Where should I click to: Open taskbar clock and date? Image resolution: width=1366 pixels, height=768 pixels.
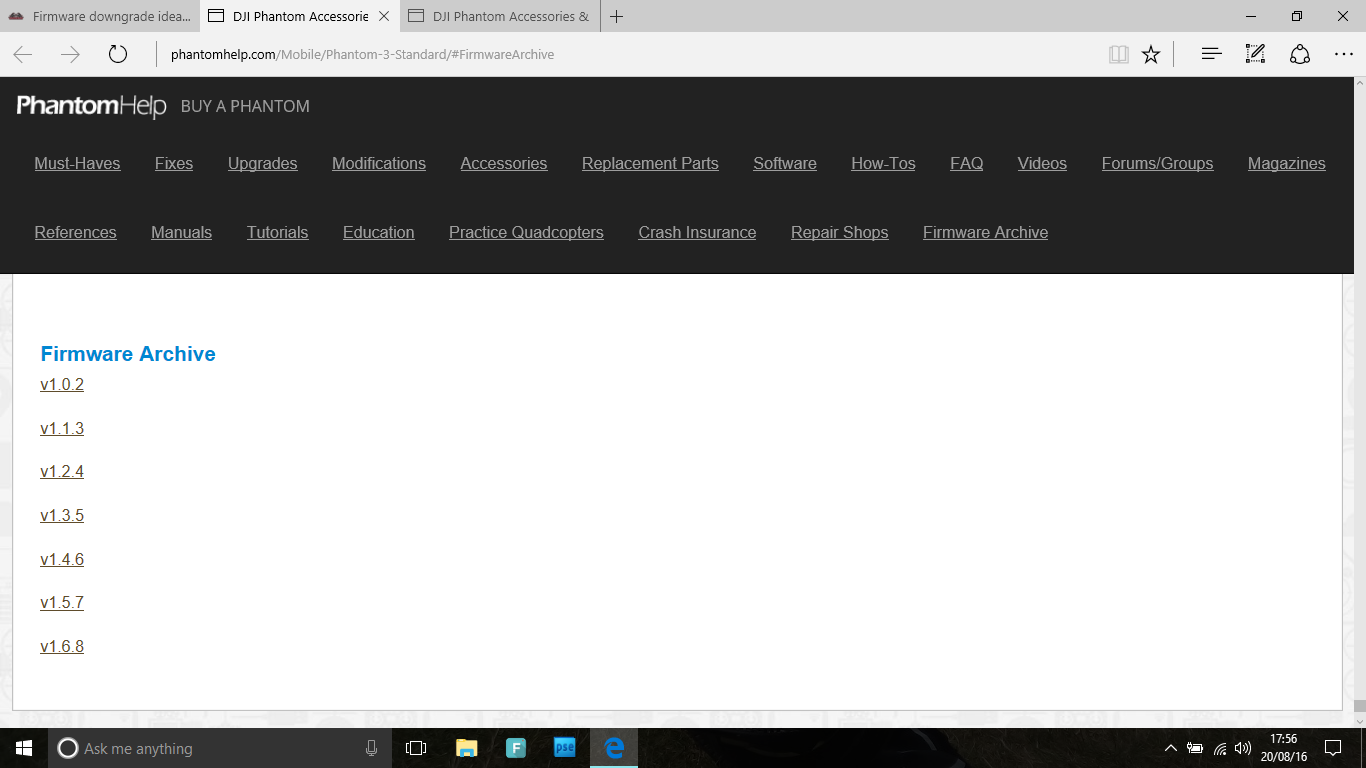(1283, 748)
